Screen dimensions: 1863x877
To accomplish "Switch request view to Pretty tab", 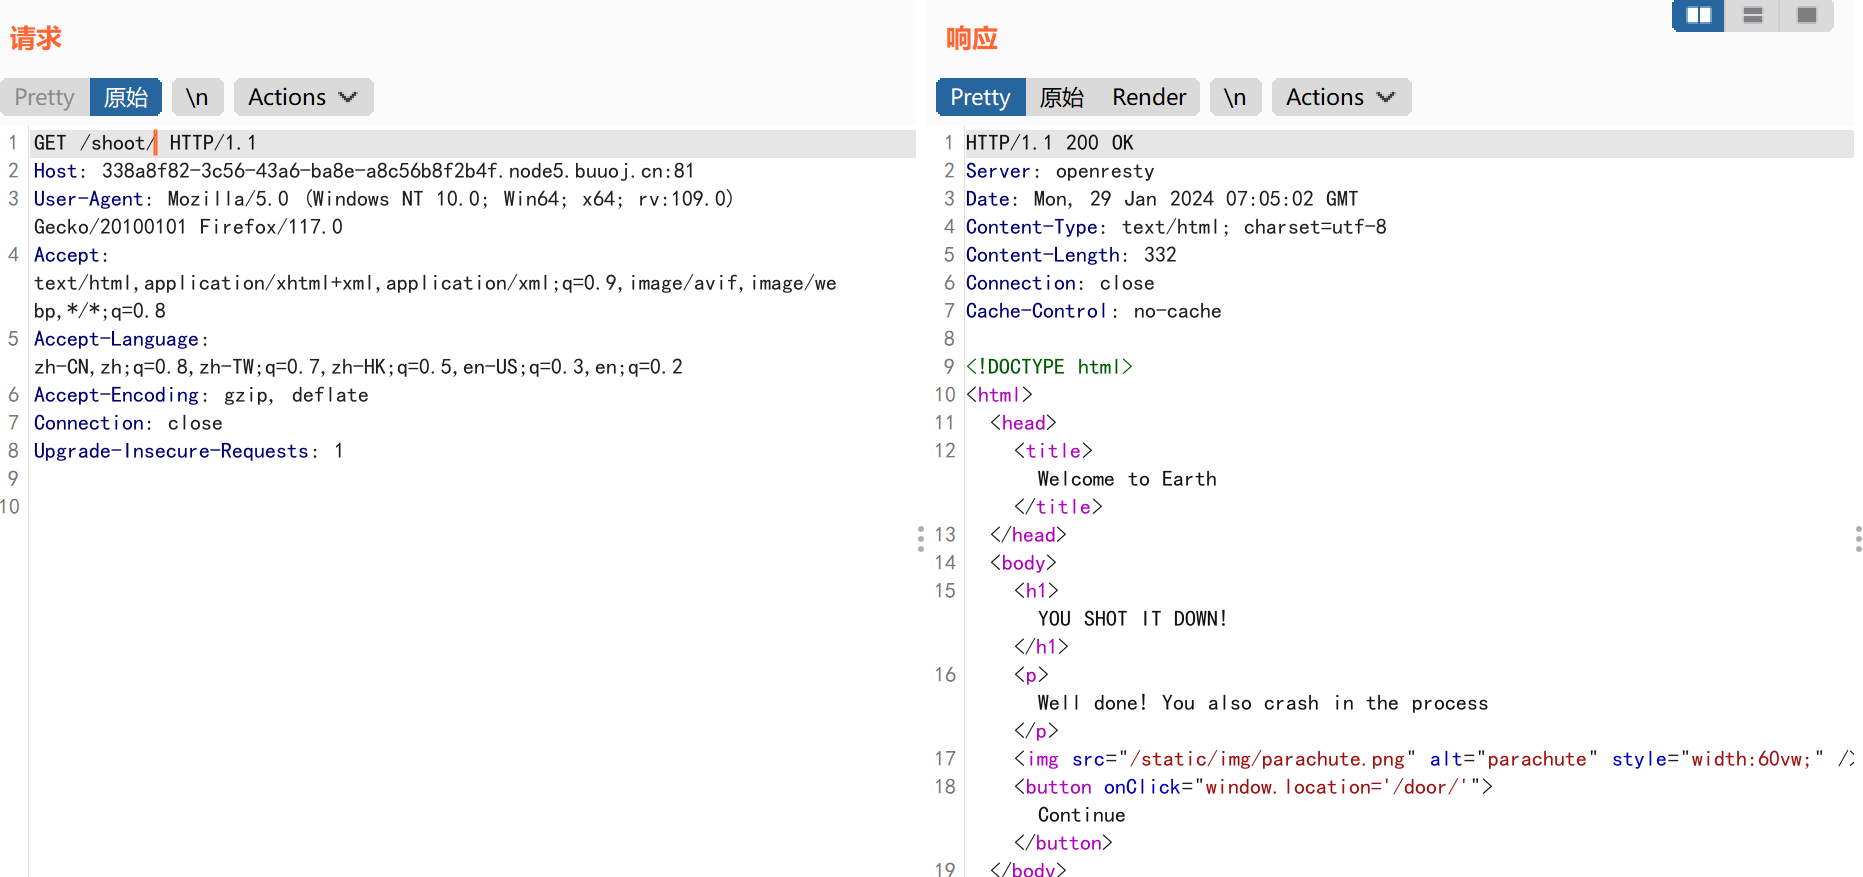I will tap(45, 97).
